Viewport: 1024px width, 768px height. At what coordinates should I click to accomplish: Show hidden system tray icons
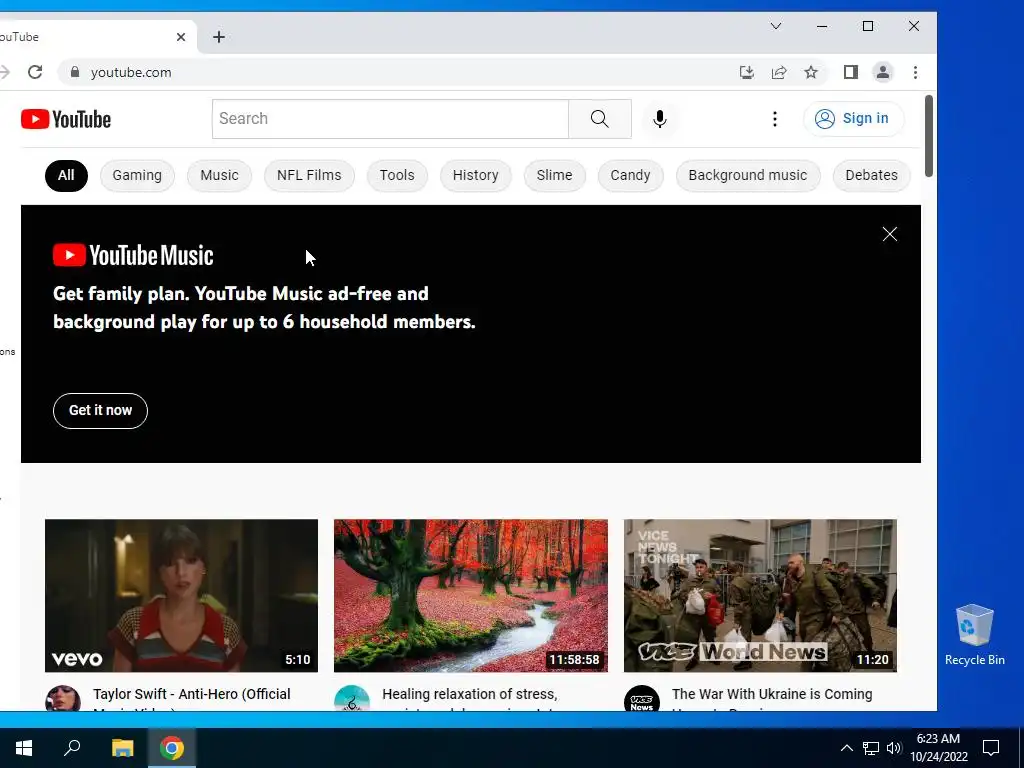846,748
